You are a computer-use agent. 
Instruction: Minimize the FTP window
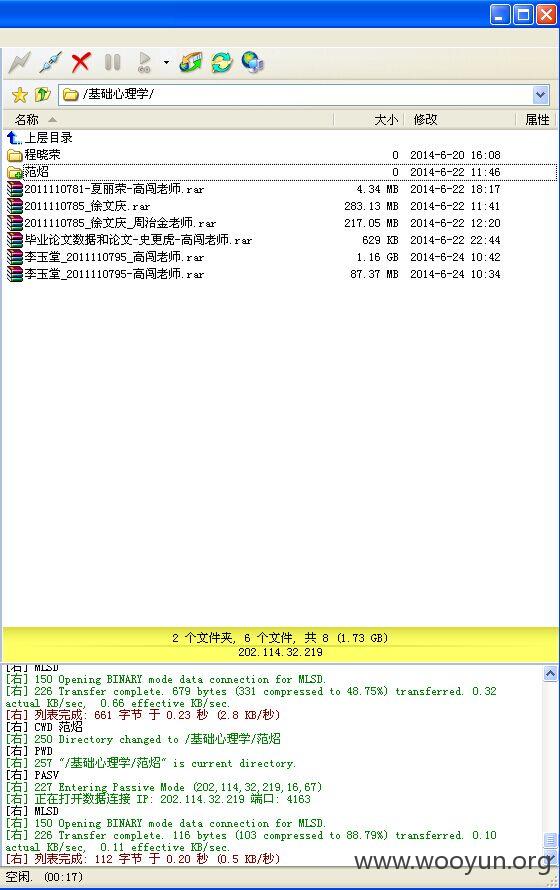(500, 15)
